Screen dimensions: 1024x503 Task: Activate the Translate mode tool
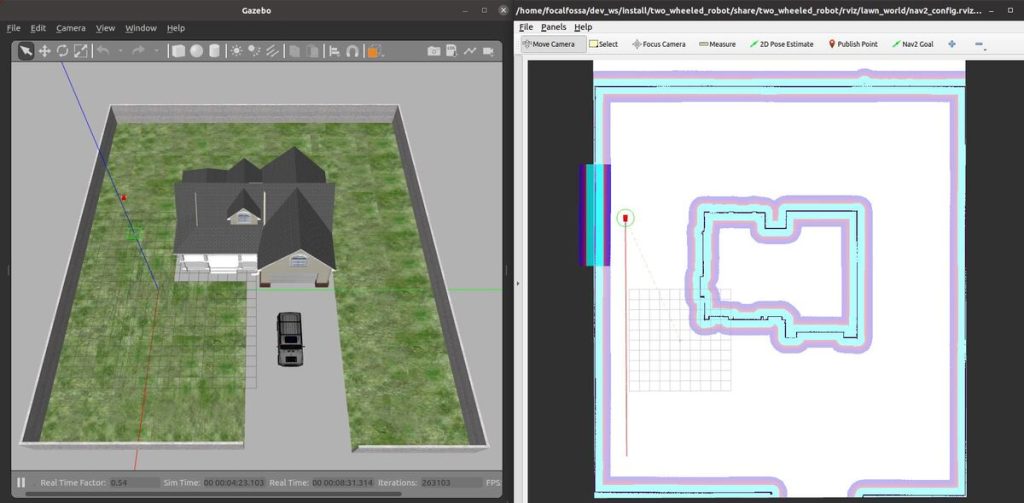pyautogui.click(x=45, y=50)
